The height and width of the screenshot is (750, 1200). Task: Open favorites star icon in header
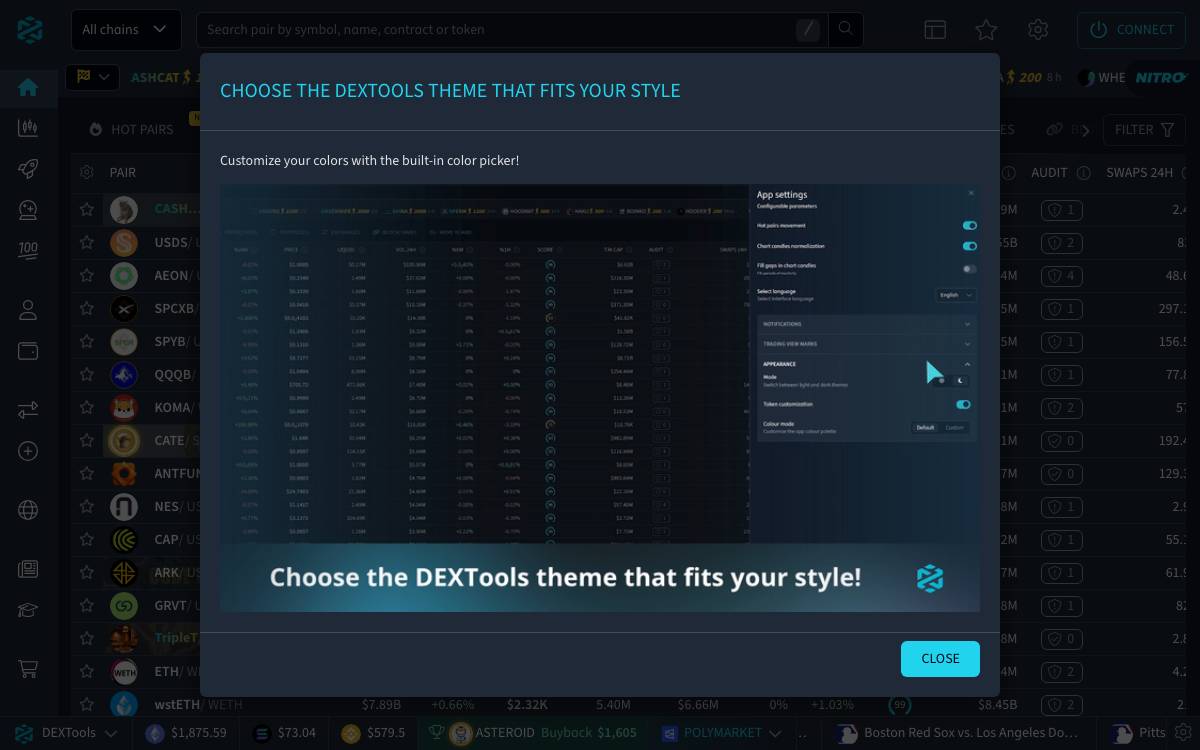(987, 30)
